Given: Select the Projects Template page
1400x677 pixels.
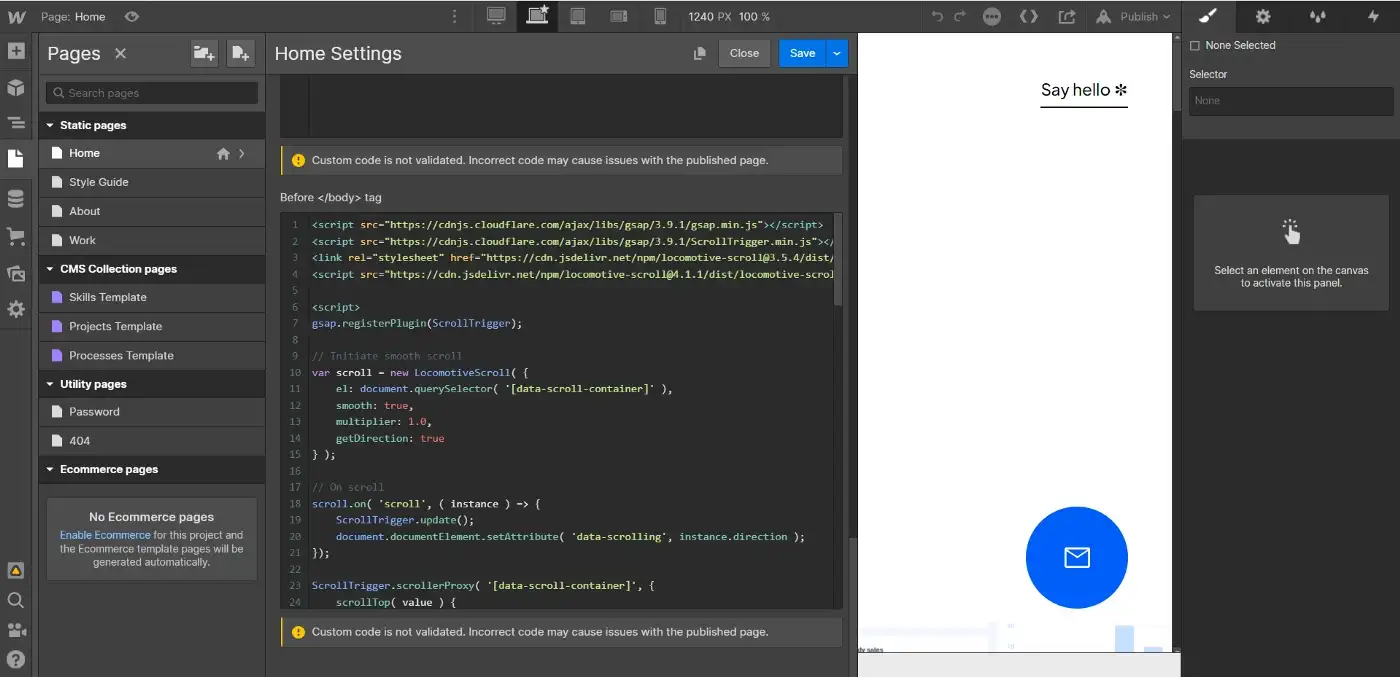Looking at the screenshot, I should click(x=113, y=326).
